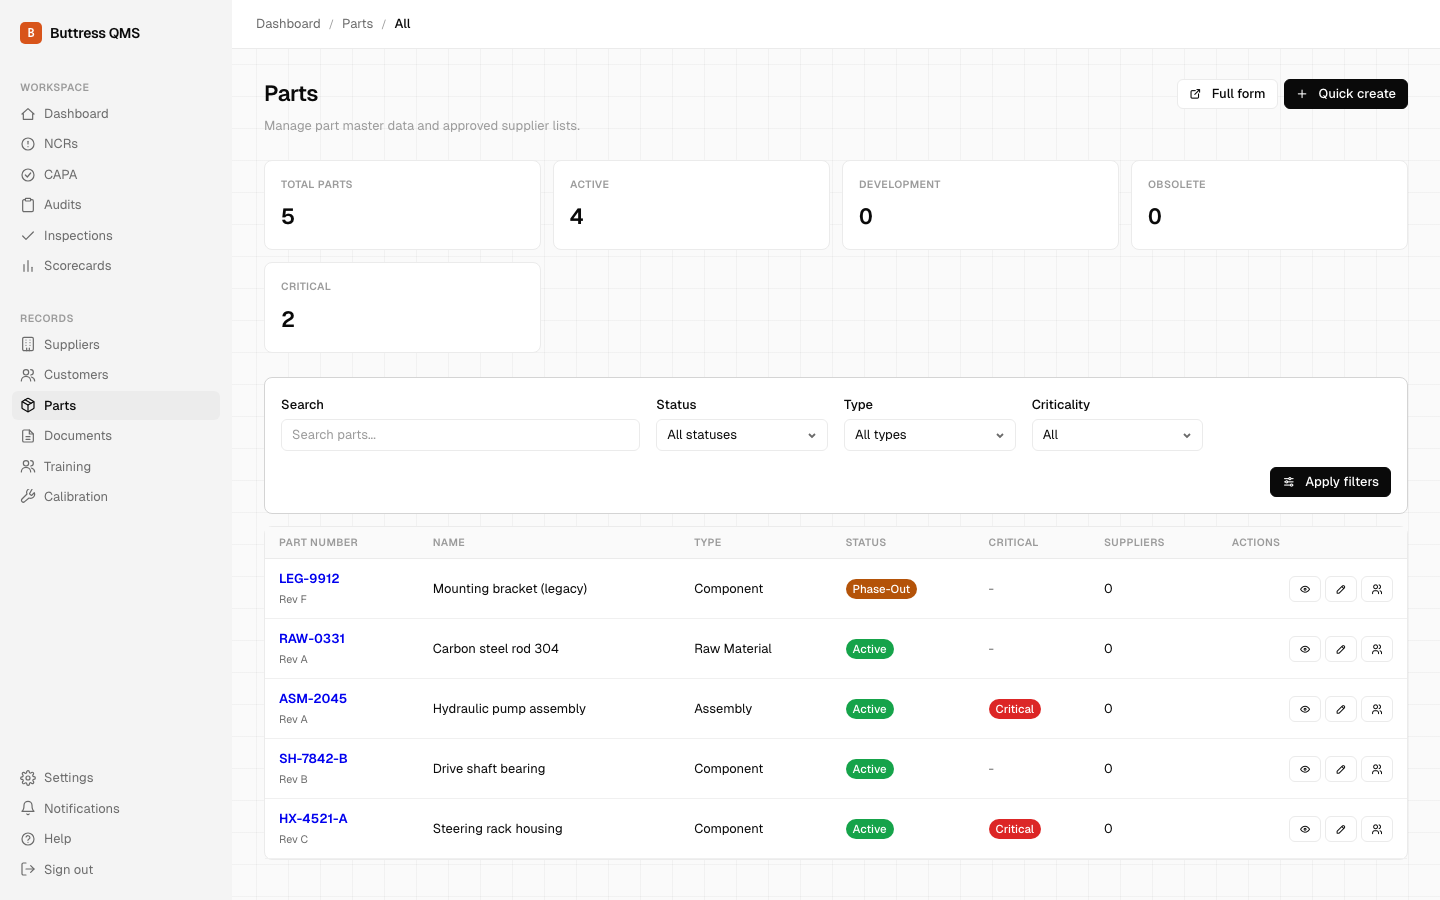Screen dimensions: 1440x900
Task: Click Critical badge on ASM-2045 row
Action: pyautogui.click(x=1014, y=709)
